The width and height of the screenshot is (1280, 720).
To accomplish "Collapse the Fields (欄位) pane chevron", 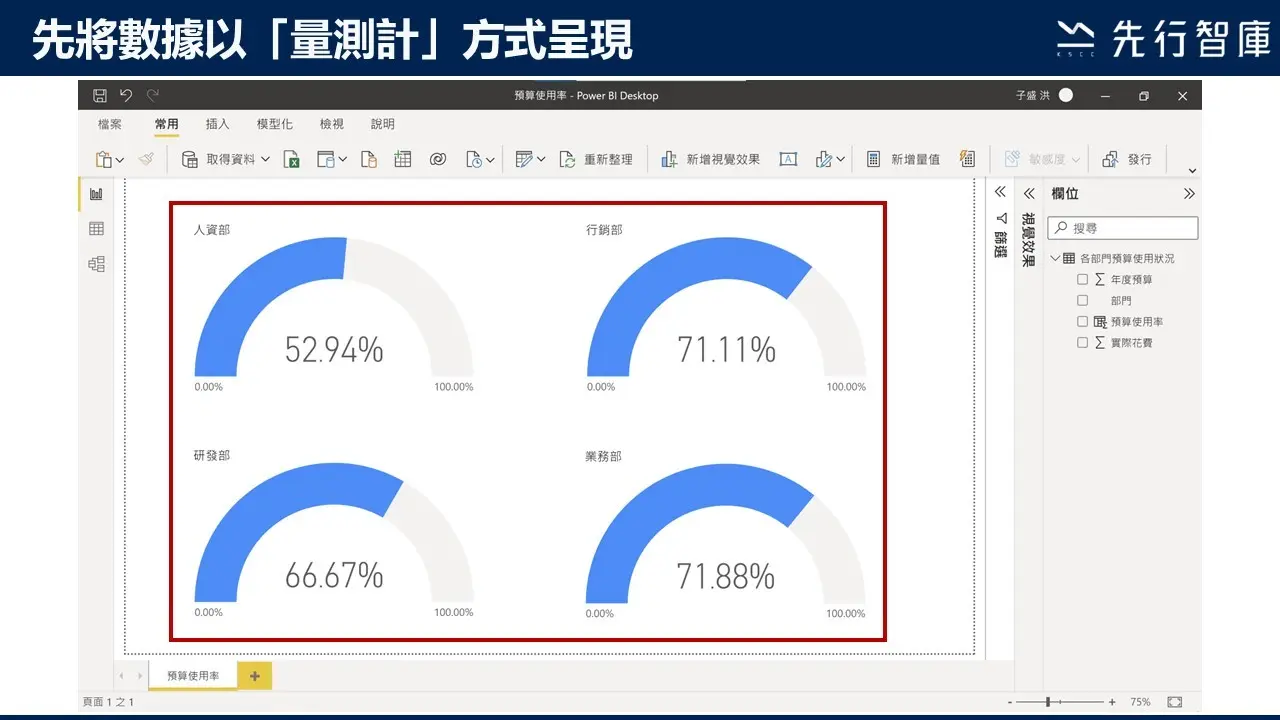I will (1189, 194).
